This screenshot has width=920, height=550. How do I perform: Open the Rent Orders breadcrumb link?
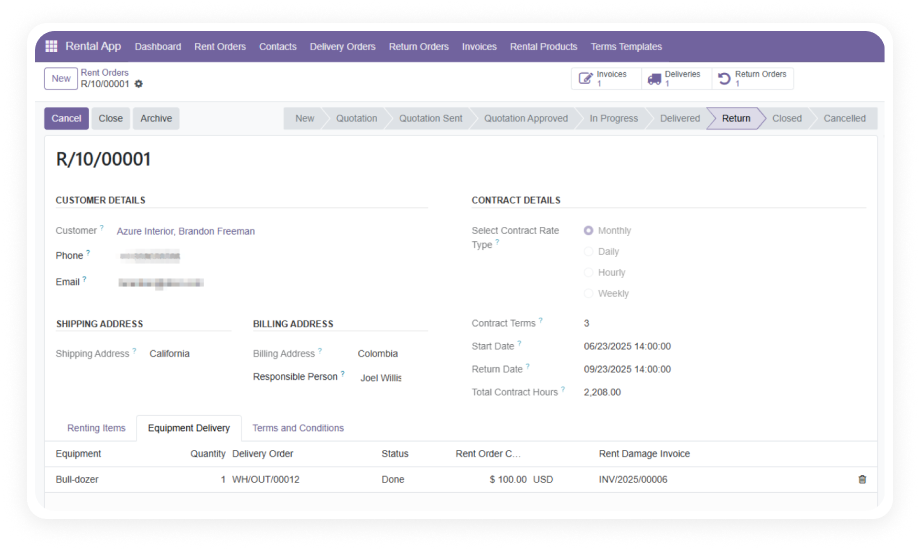point(104,73)
